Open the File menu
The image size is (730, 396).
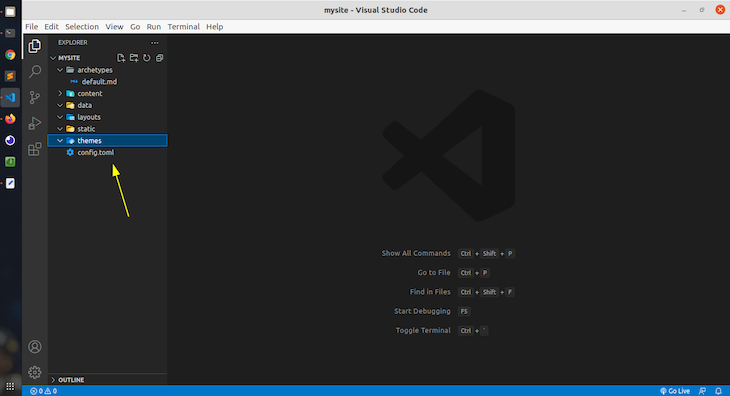coord(32,27)
